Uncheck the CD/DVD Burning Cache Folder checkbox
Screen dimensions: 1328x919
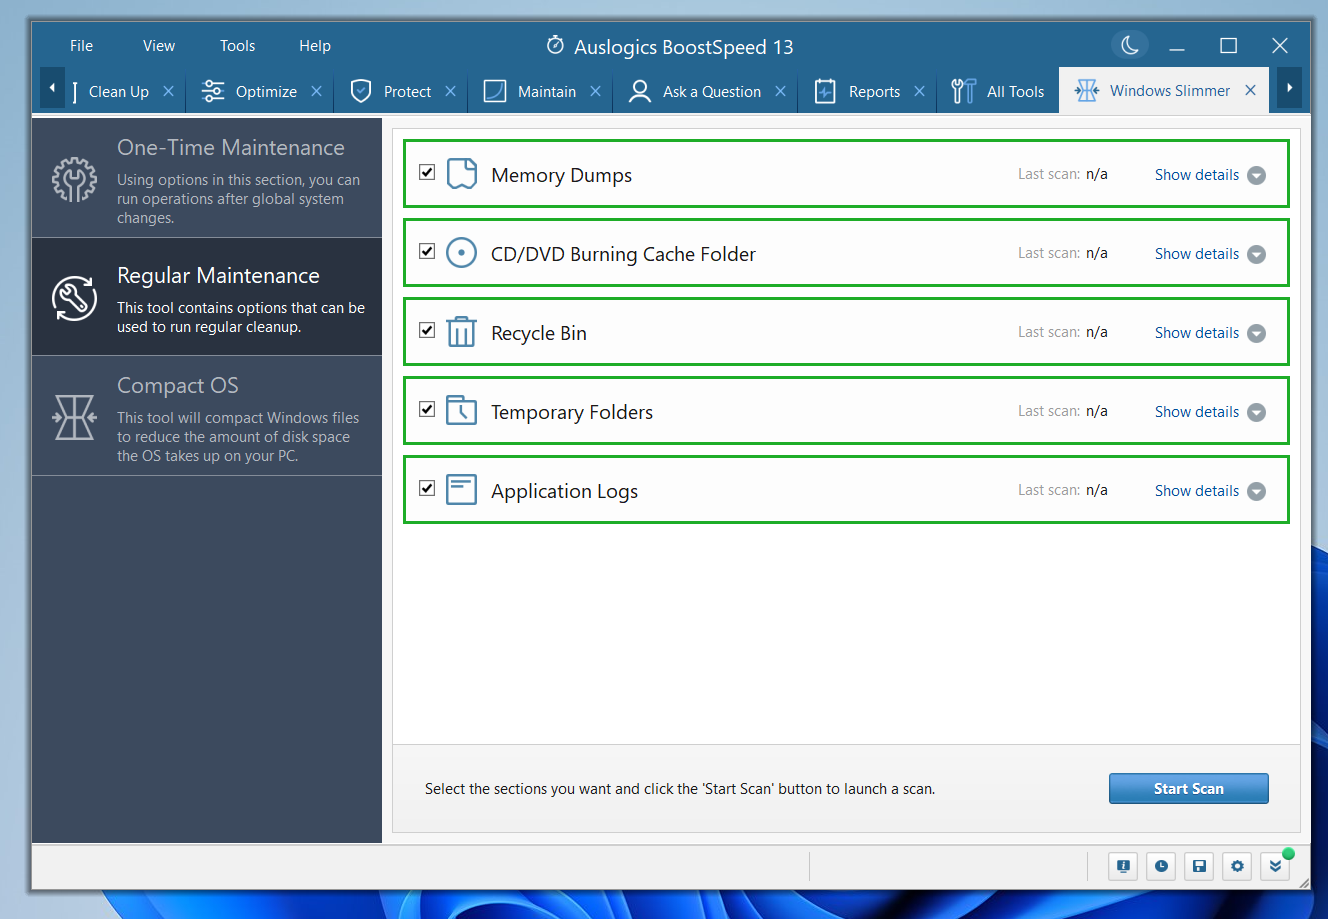click(427, 251)
